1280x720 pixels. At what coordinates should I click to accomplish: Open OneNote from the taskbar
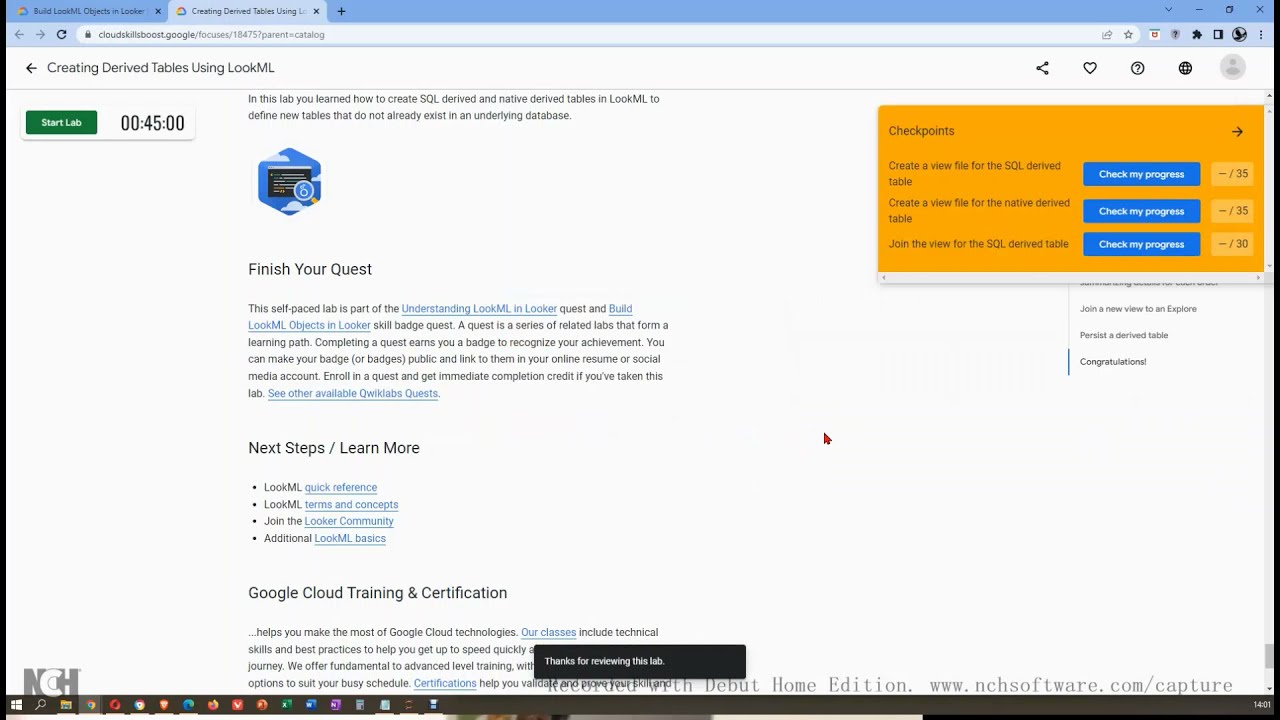(x=335, y=705)
